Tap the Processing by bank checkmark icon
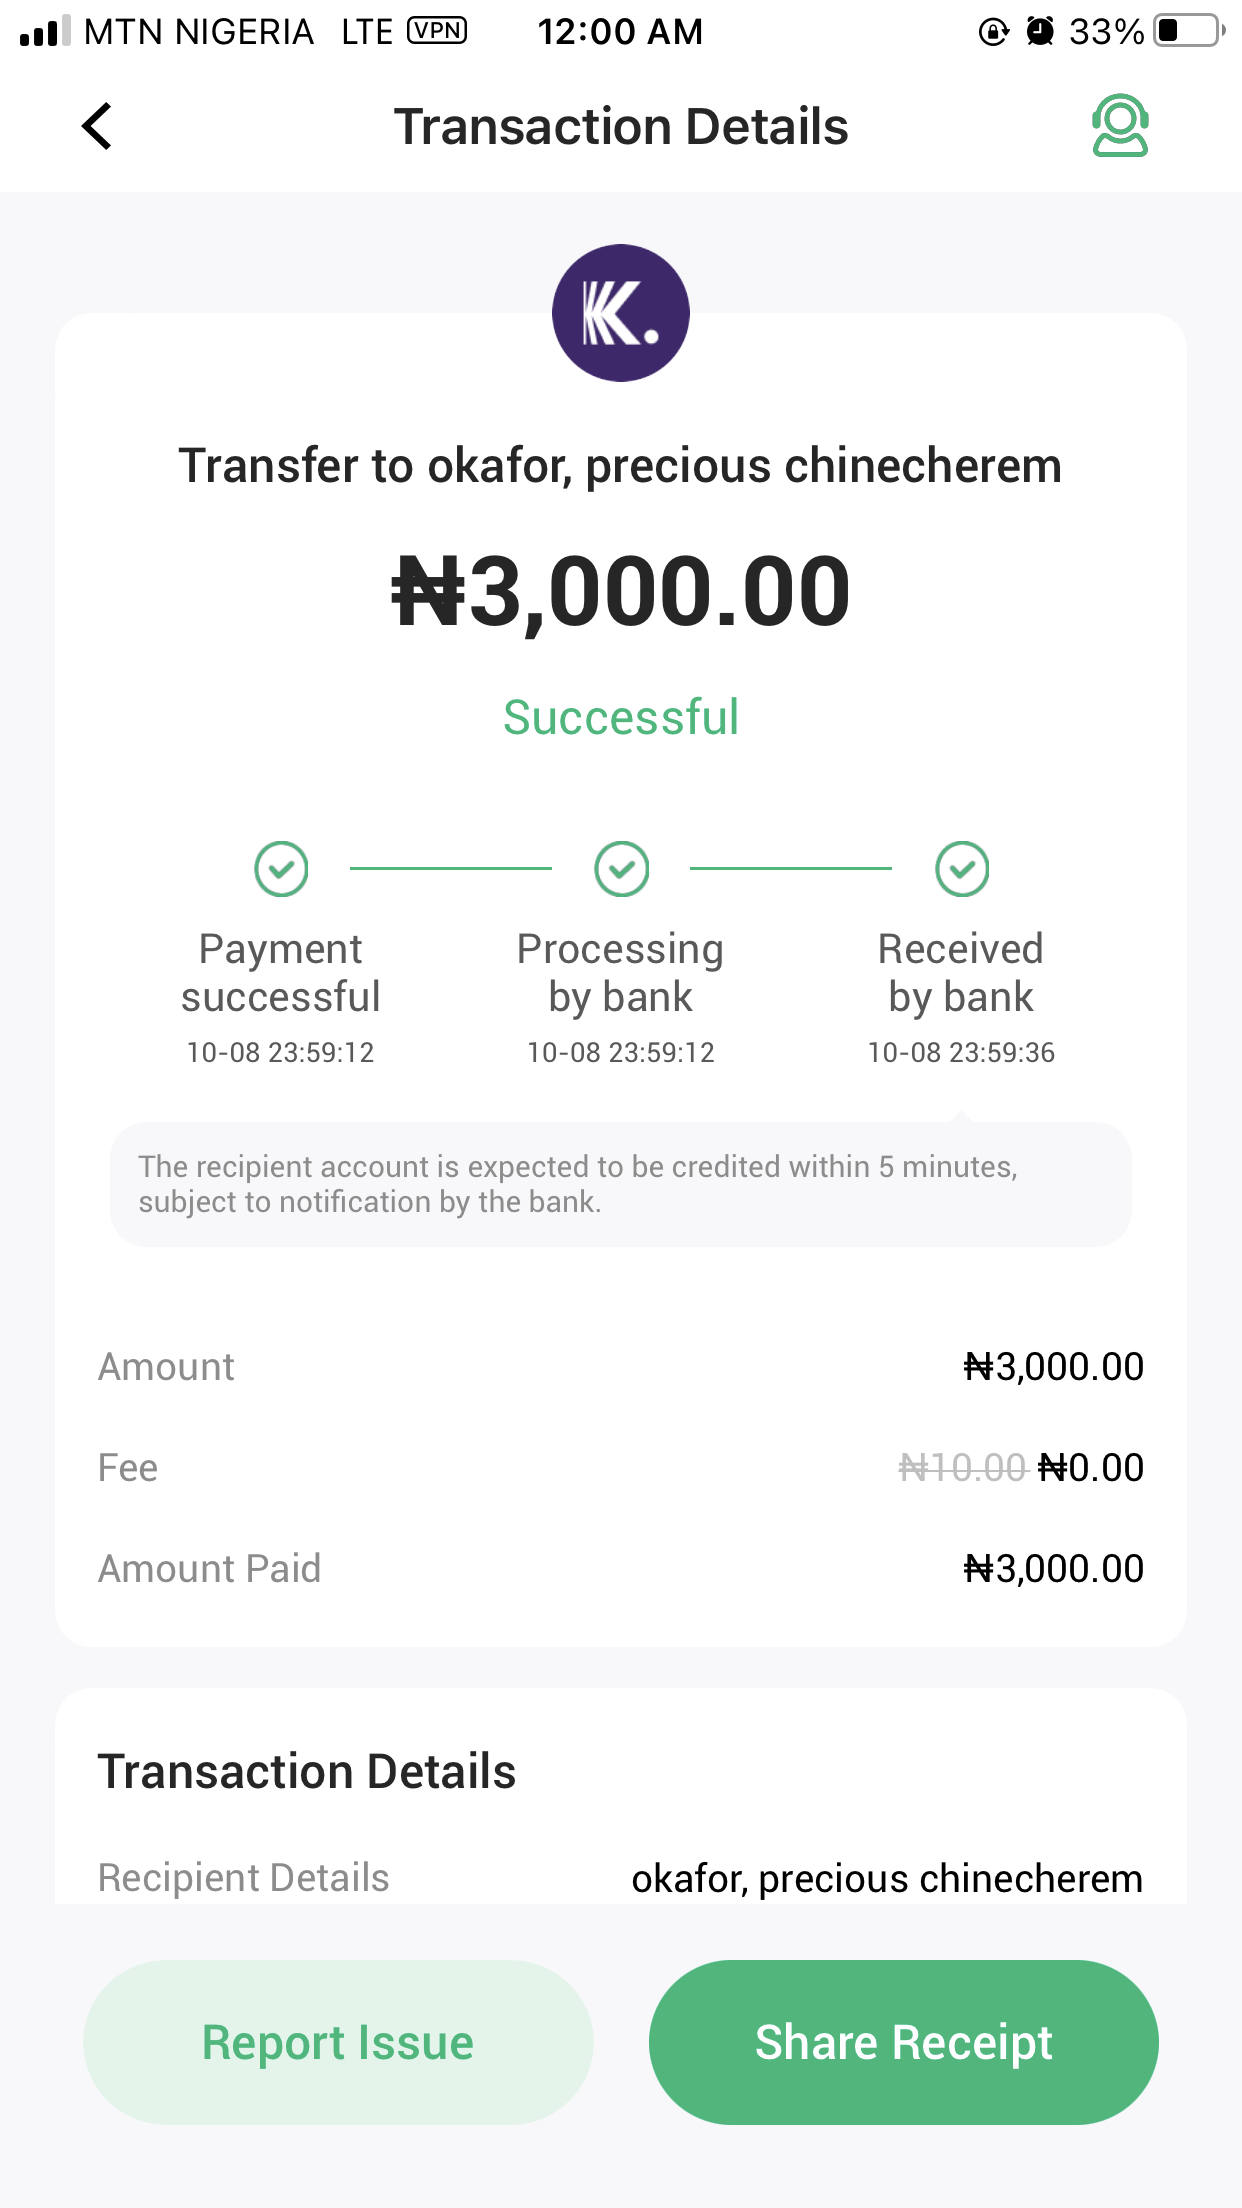The width and height of the screenshot is (1242, 2208). click(621, 869)
